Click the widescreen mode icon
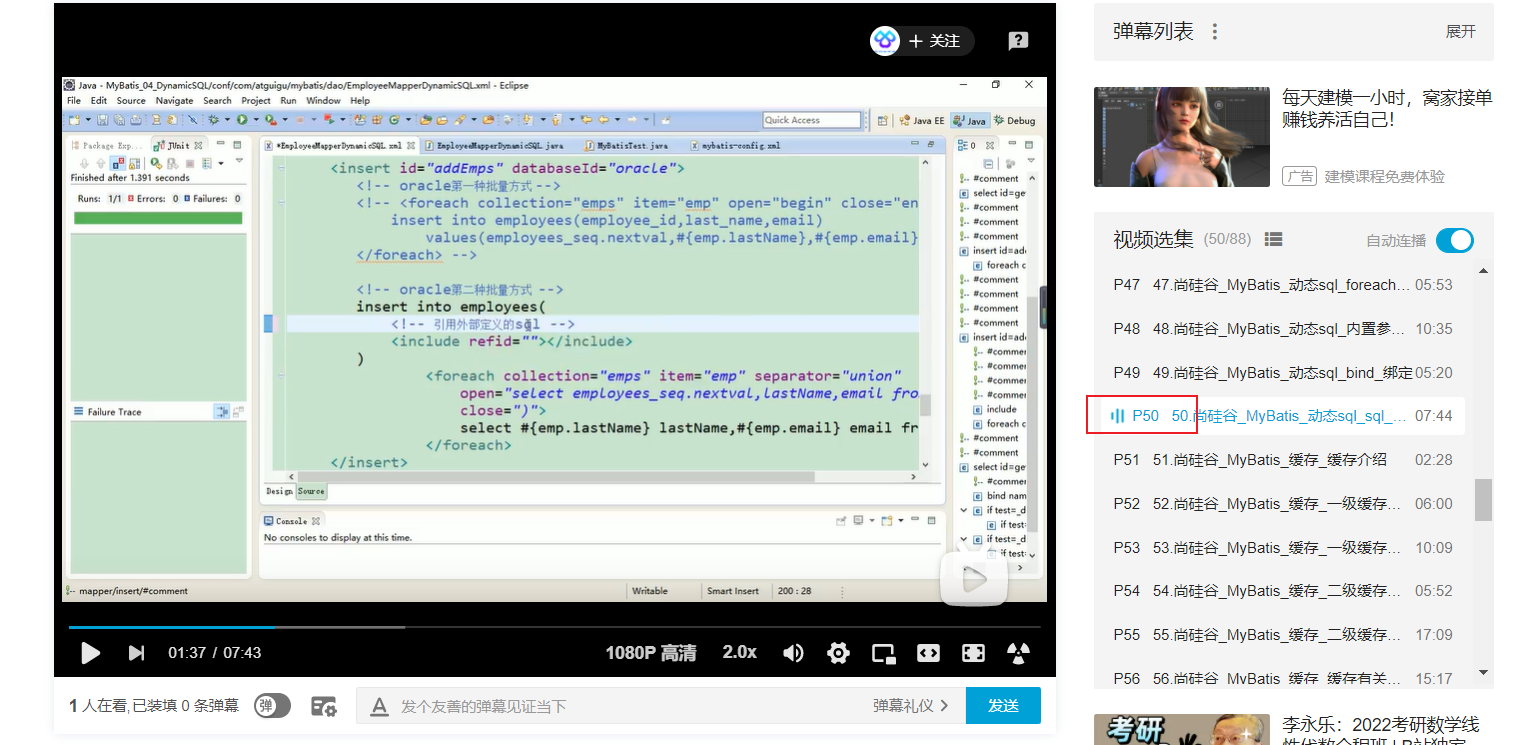Image resolution: width=1515 pixels, height=745 pixels. (928, 653)
